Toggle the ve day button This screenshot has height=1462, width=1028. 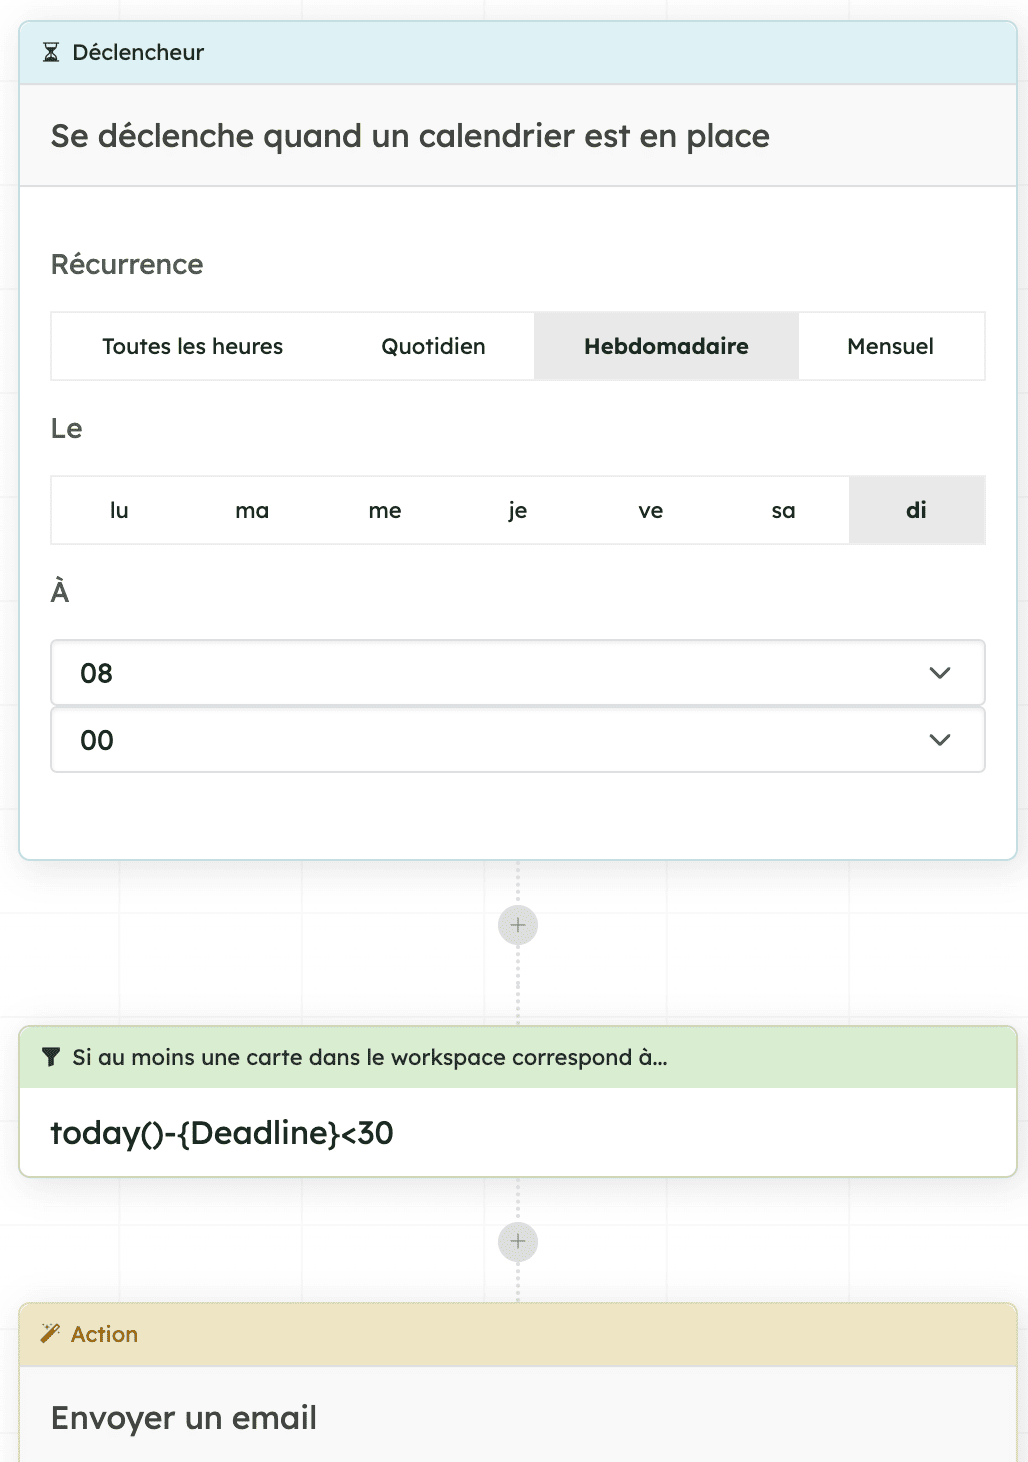click(x=650, y=510)
